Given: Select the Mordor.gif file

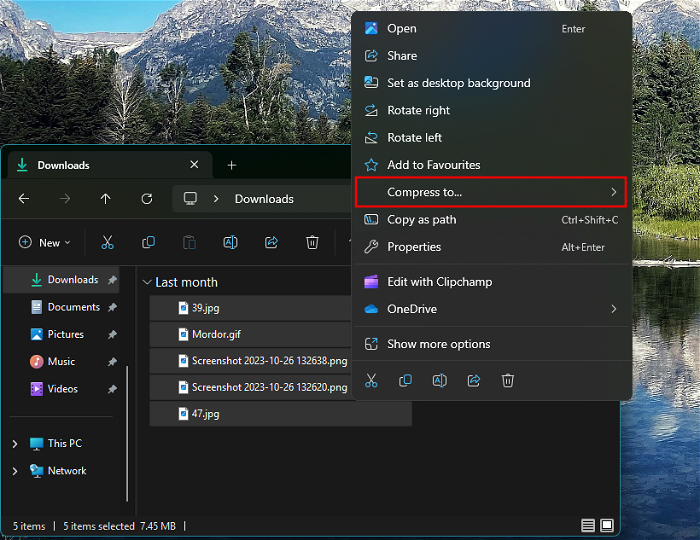Looking at the screenshot, I should pyautogui.click(x=216, y=334).
